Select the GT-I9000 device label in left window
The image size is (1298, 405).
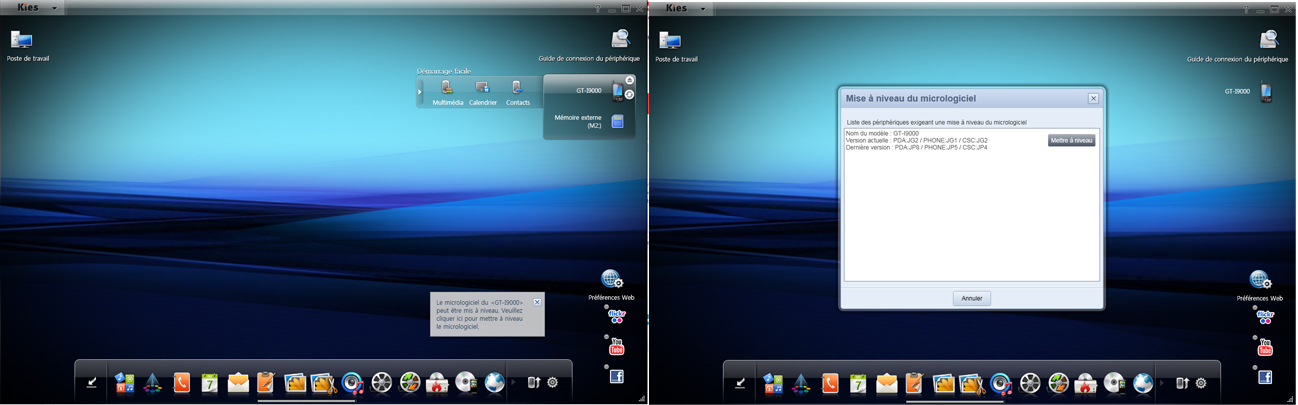pyautogui.click(x=589, y=91)
